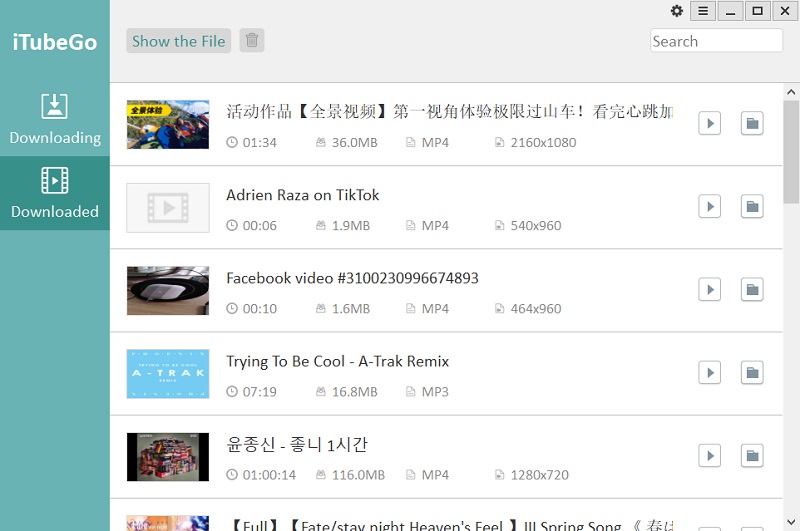Play 윤종신 - 좋니 1시간 video

709,456
